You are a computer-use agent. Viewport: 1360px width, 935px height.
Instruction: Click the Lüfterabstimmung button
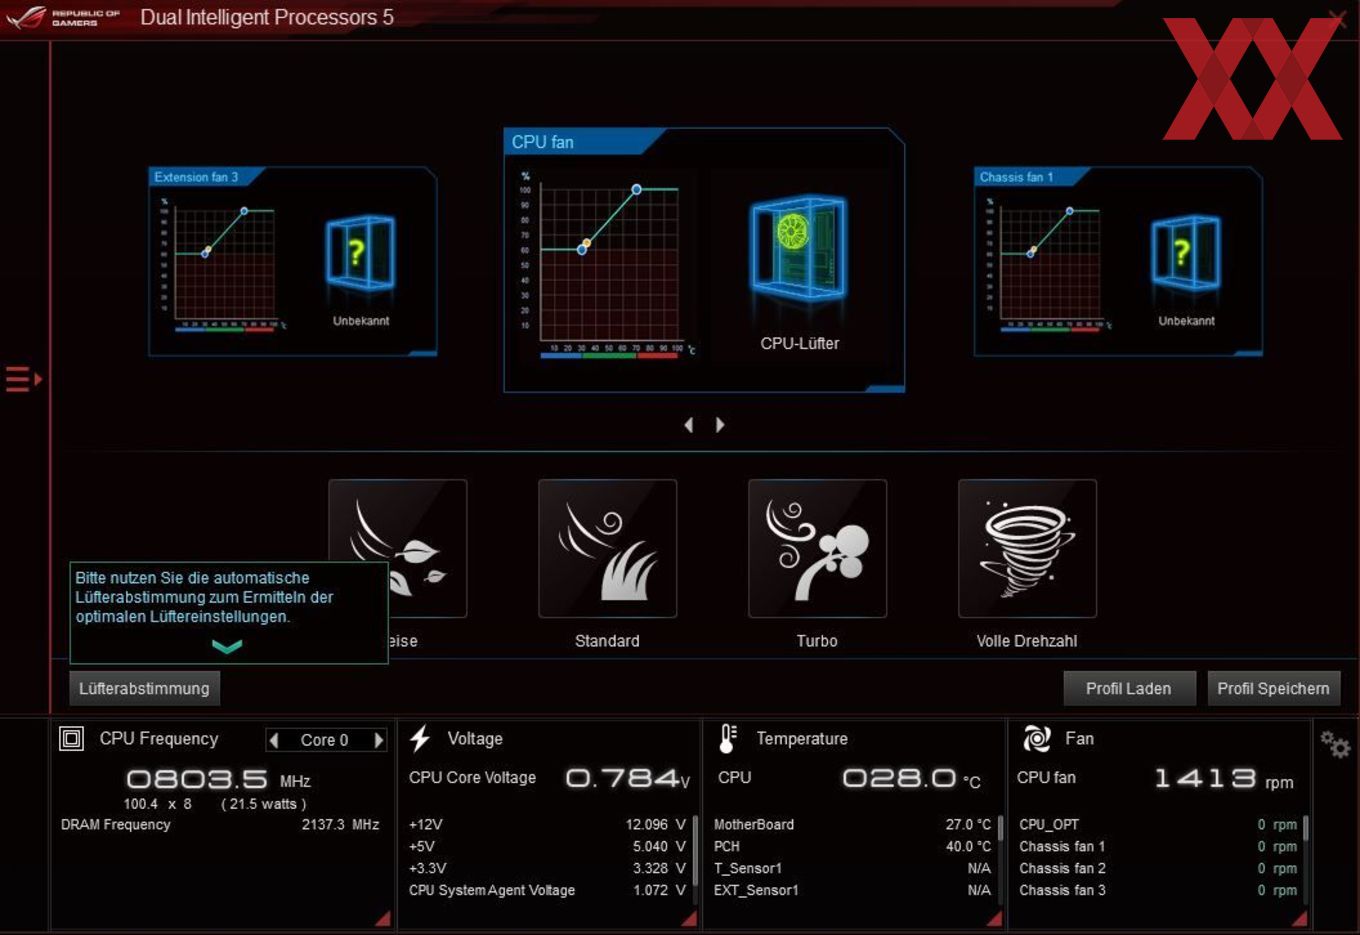144,688
